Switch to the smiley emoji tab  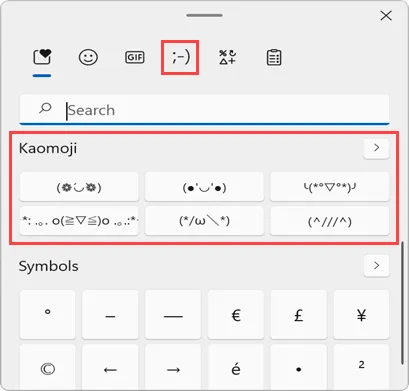coord(88,57)
